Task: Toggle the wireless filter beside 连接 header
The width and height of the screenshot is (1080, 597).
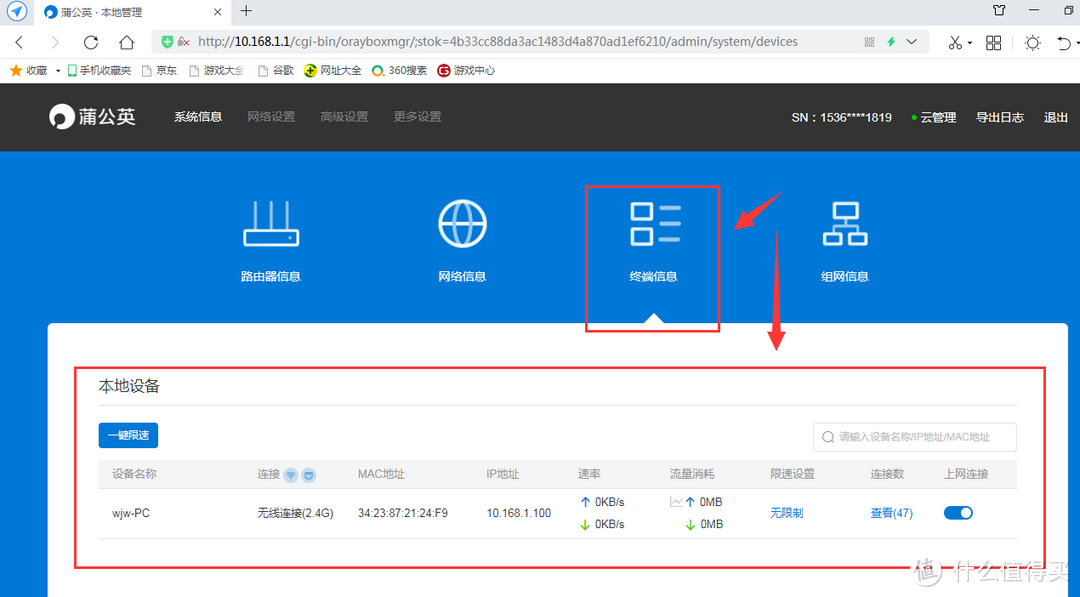Action: [290, 473]
